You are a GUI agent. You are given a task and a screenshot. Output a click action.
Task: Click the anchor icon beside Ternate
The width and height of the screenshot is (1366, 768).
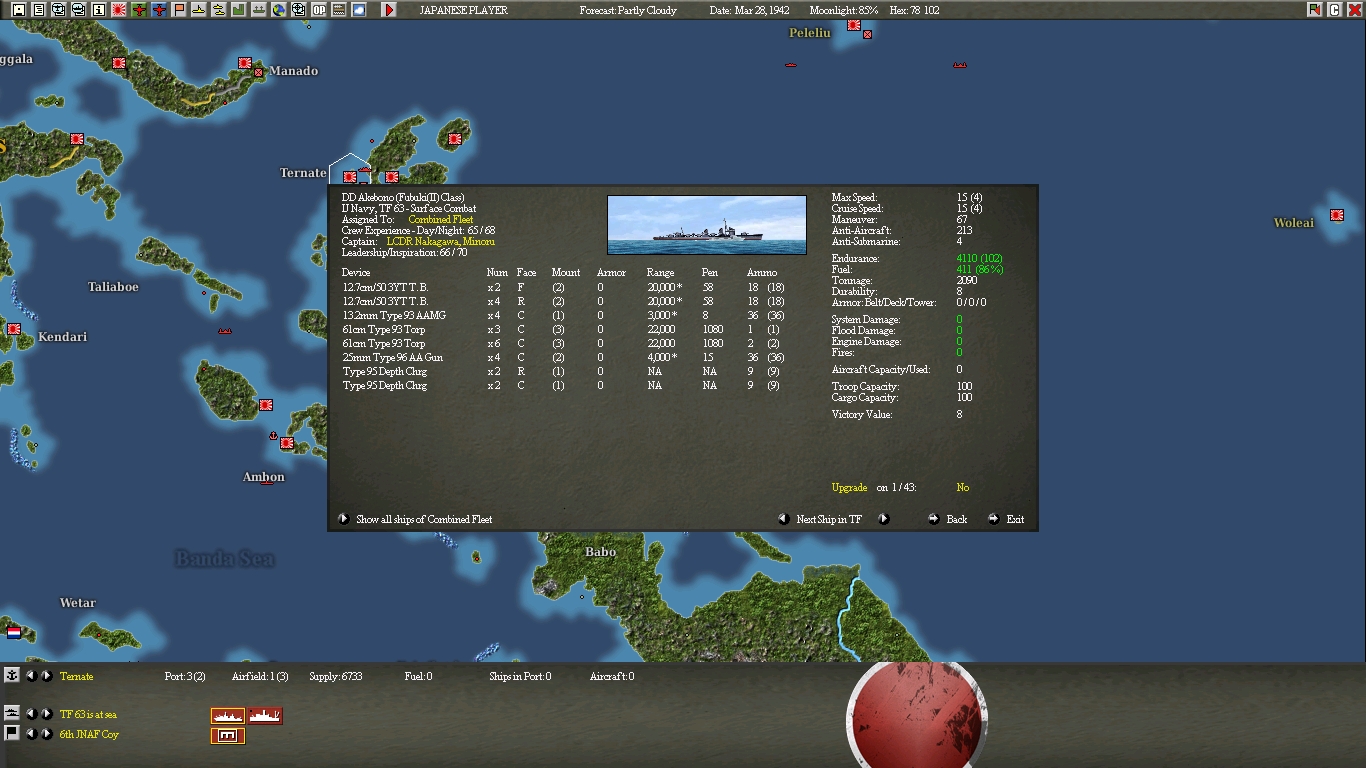tap(12, 676)
